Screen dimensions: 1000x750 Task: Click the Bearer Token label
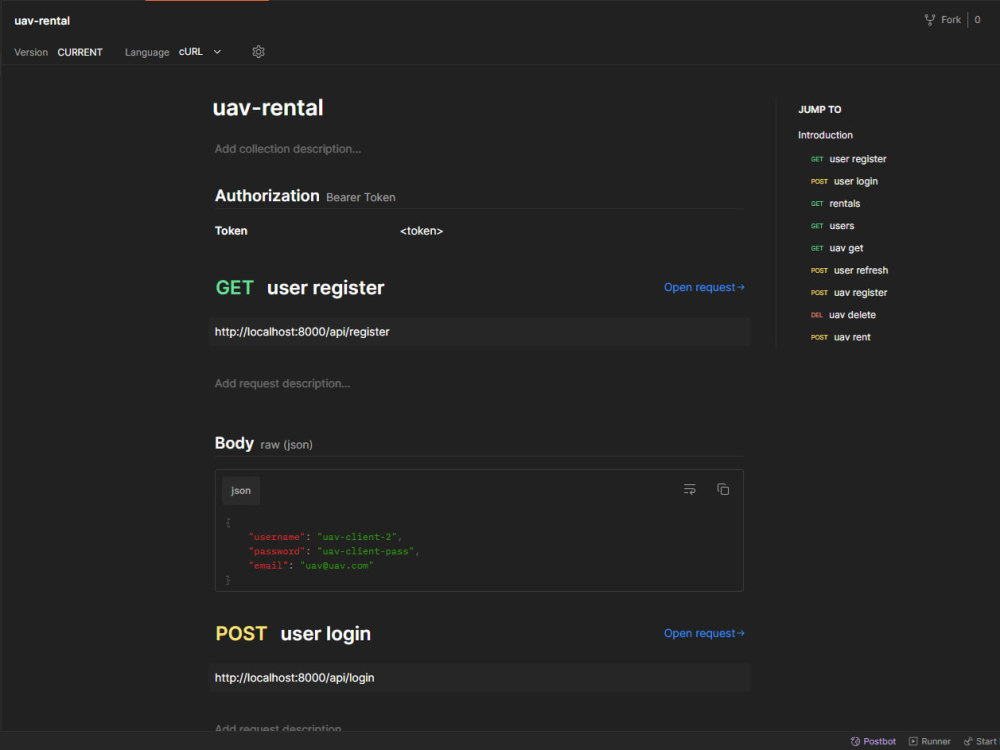361,198
